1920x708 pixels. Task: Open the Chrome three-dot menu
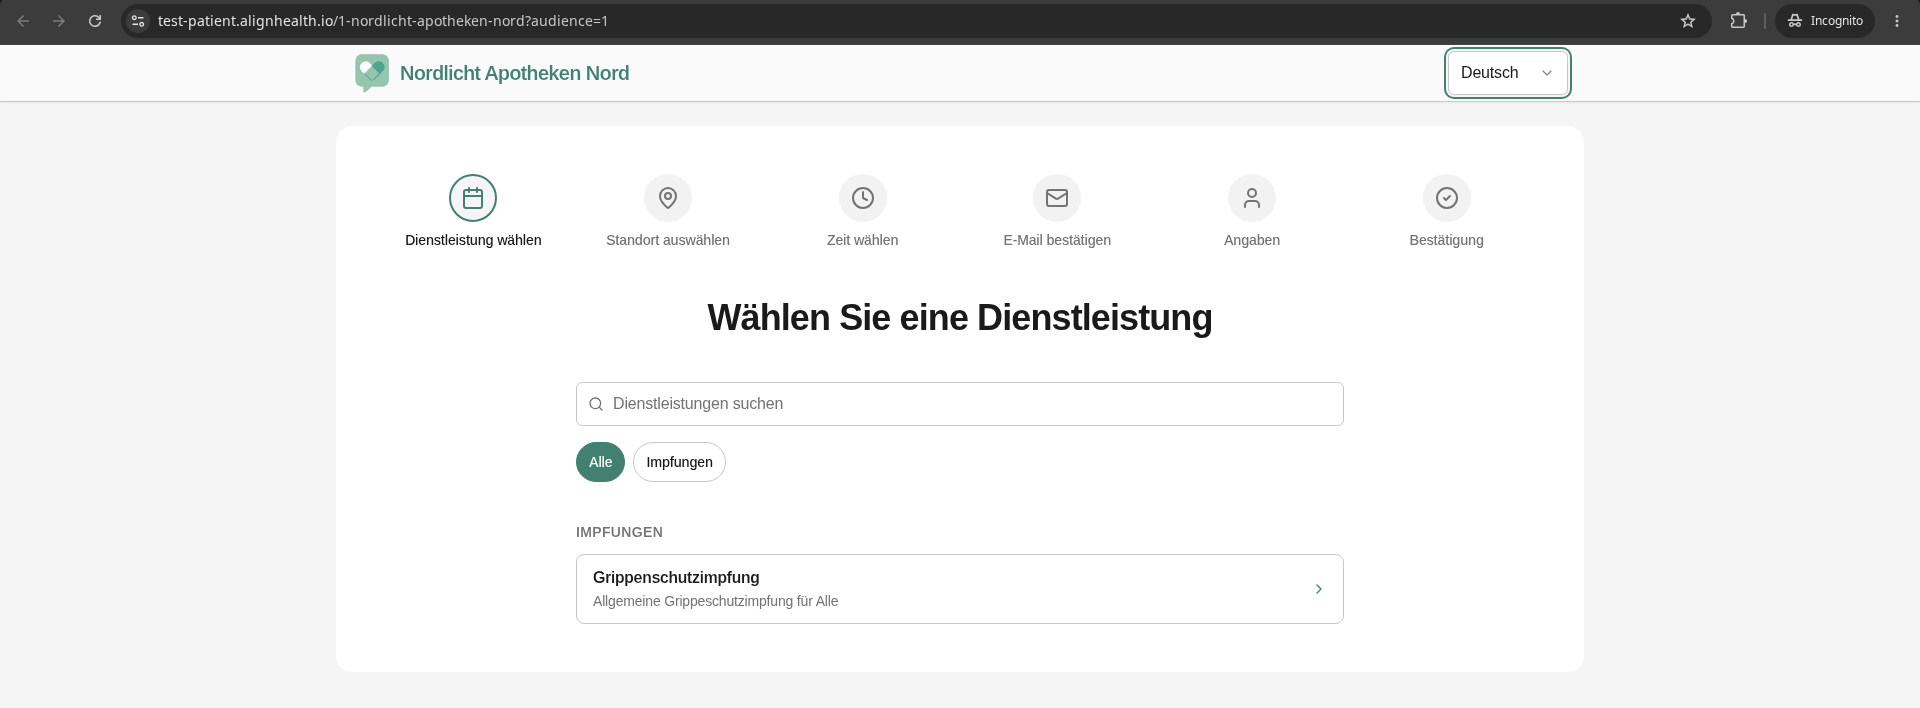1897,20
